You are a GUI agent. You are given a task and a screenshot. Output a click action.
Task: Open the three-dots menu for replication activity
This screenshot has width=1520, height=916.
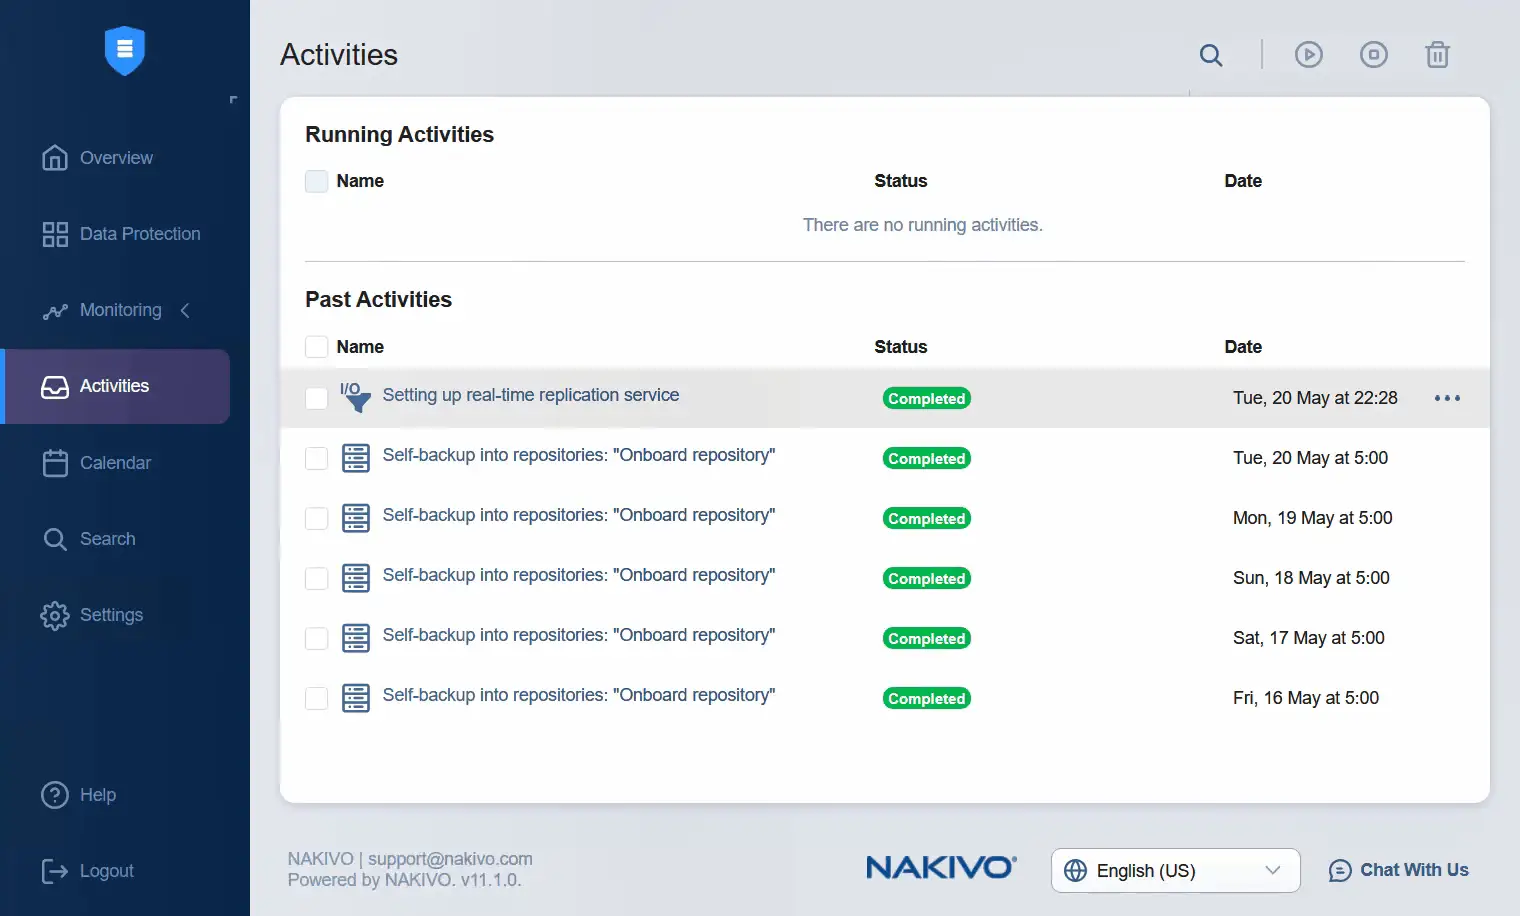pos(1447,398)
